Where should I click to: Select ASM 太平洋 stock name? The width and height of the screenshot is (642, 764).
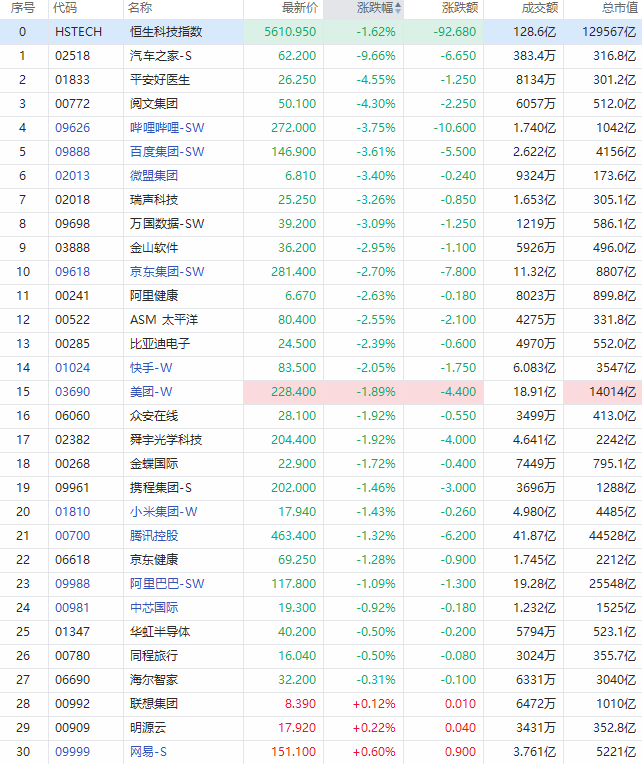(x=164, y=320)
